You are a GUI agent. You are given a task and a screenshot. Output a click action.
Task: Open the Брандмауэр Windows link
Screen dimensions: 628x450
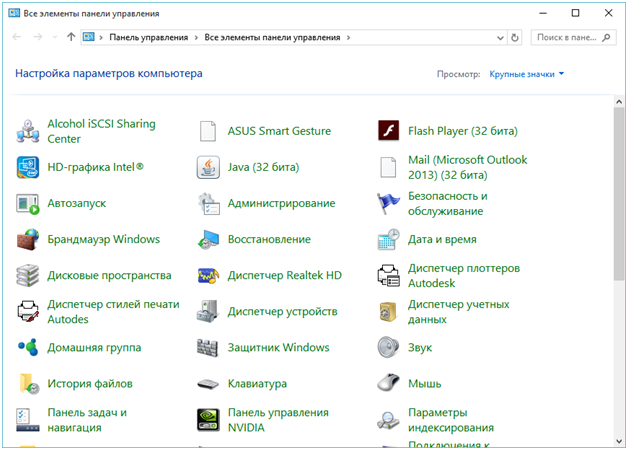(x=103, y=239)
